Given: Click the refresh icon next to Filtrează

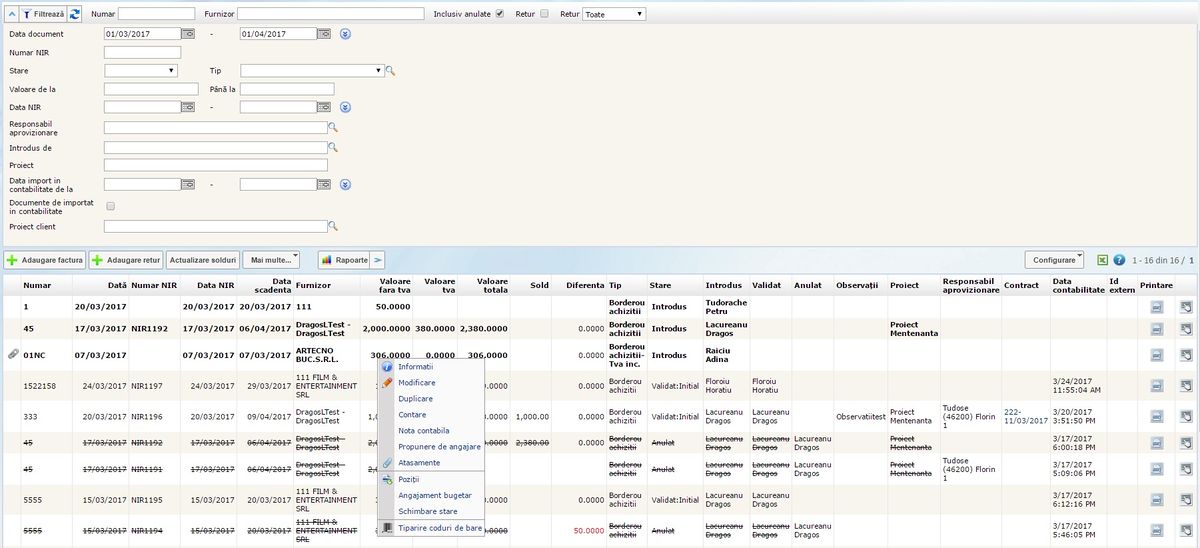Looking at the screenshot, I should tap(75, 14).
